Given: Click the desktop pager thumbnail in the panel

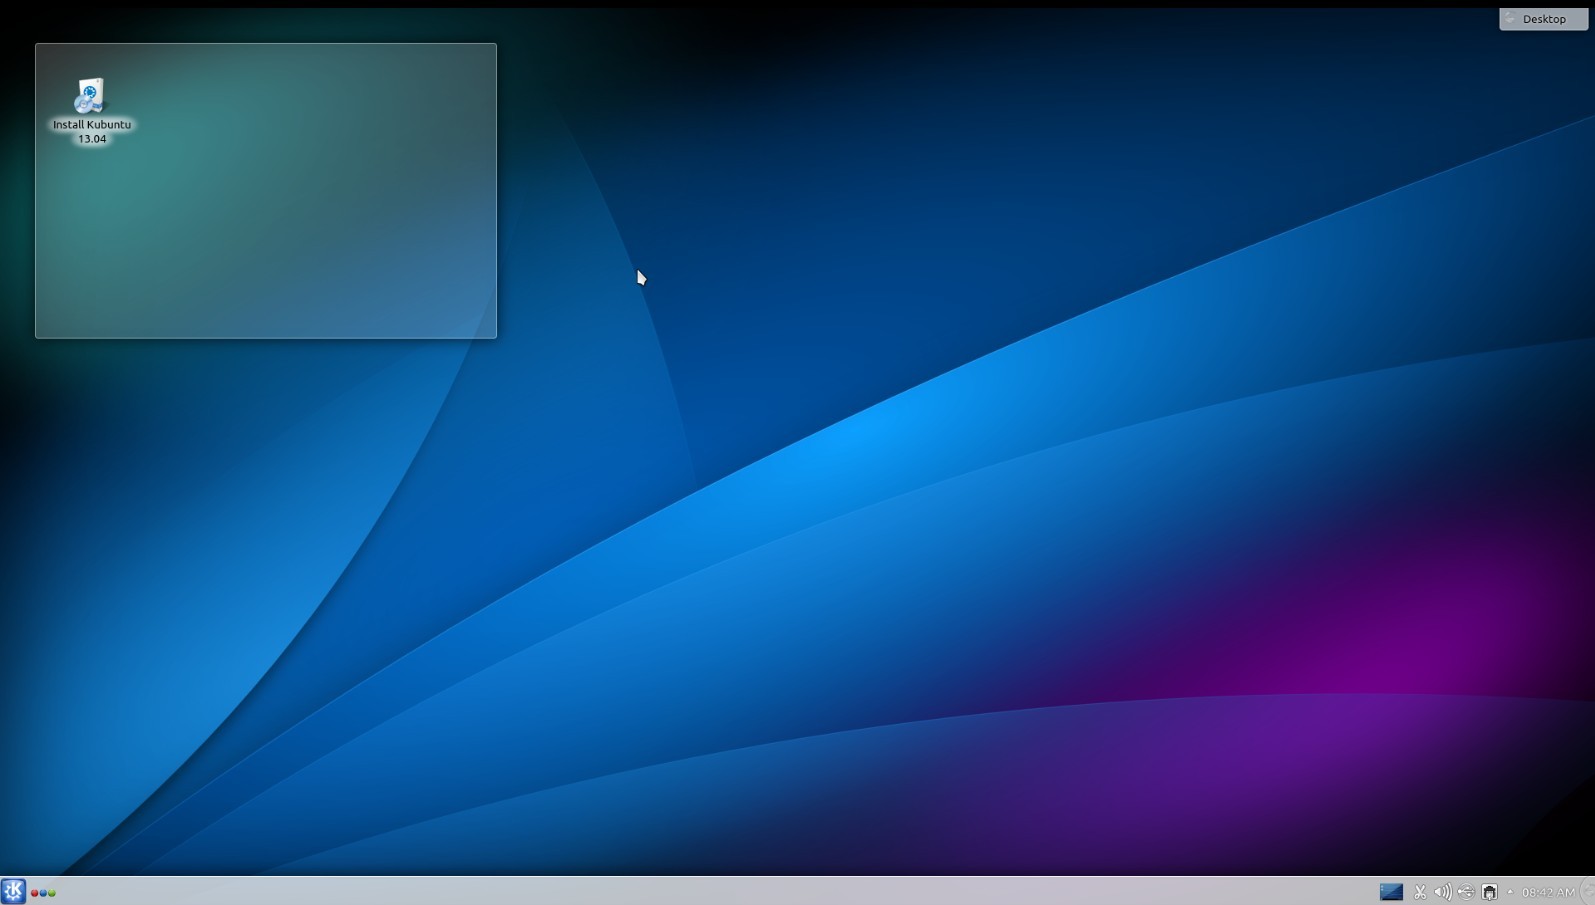Looking at the screenshot, I should click(1391, 892).
